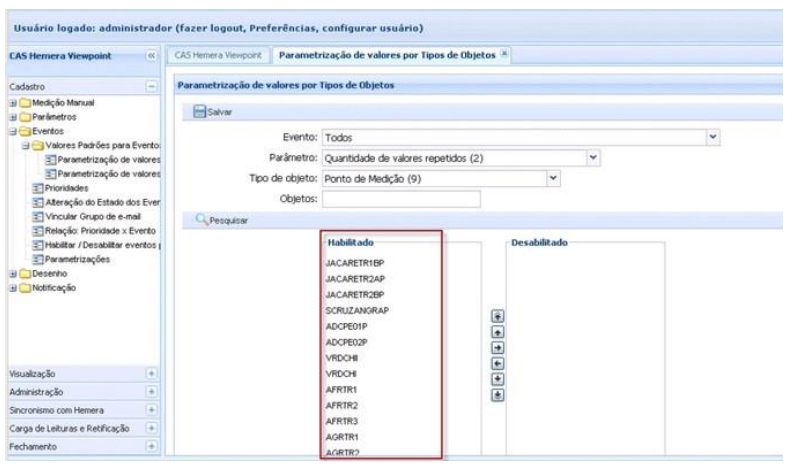Click the move-up arrow button

499,330
